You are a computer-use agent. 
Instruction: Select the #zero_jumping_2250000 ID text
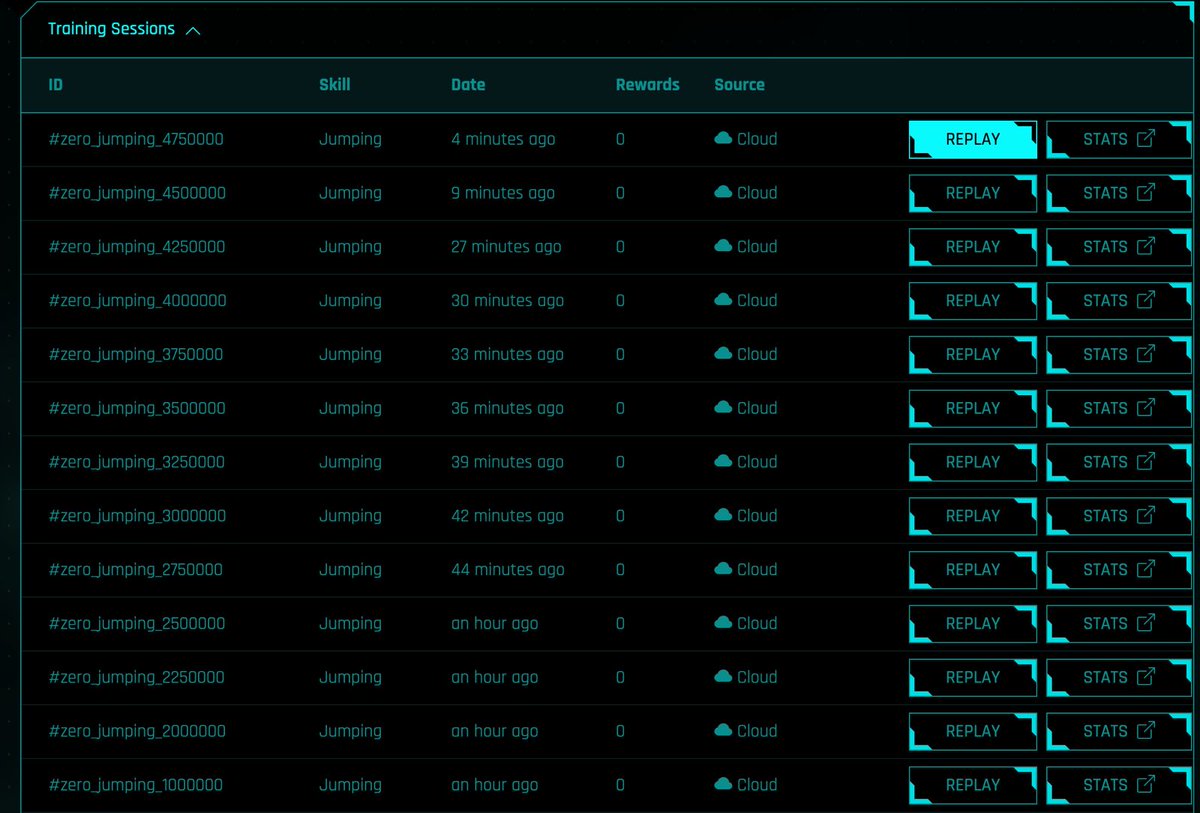[x=136, y=678]
